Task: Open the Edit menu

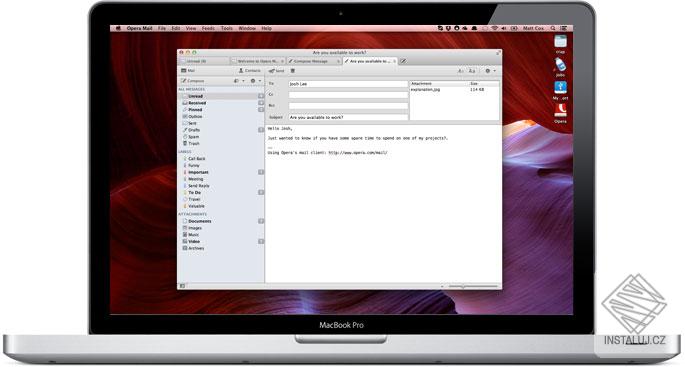Action: (176, 28)
